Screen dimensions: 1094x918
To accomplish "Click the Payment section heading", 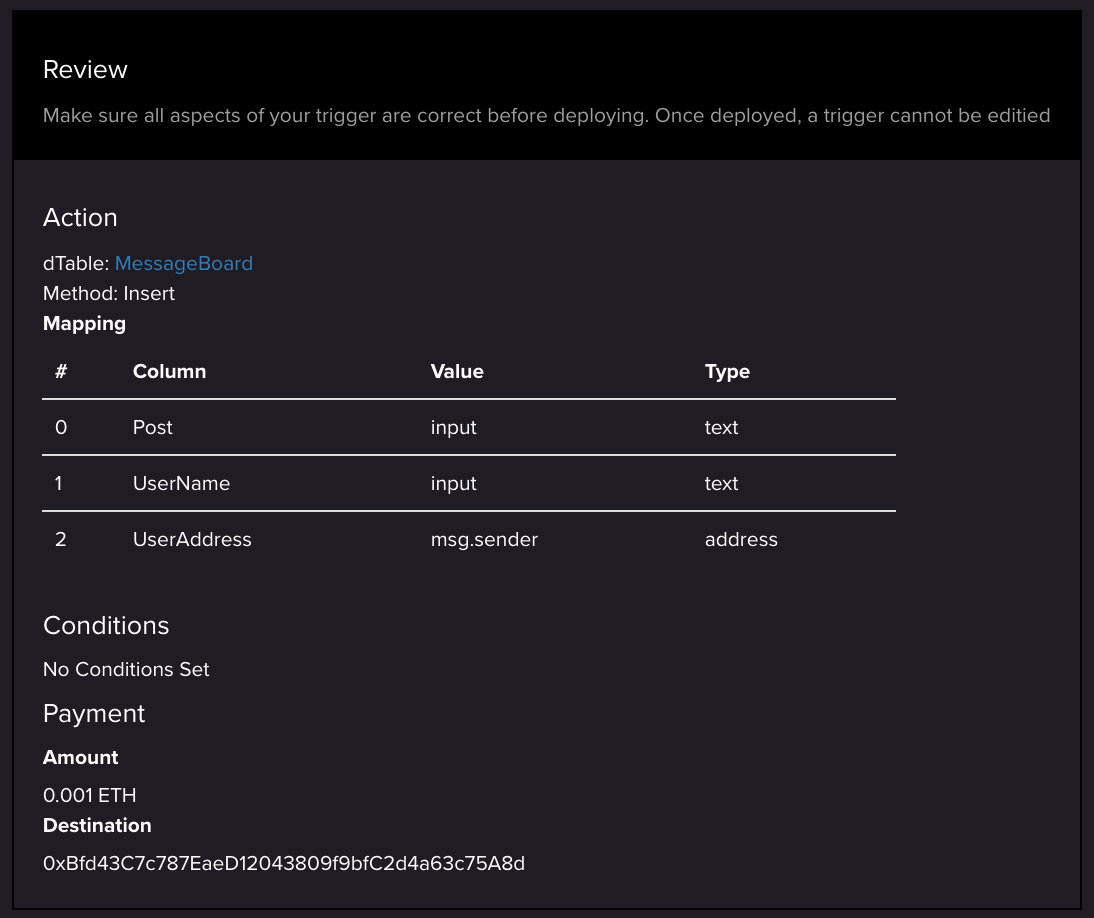I will point(94,714).
